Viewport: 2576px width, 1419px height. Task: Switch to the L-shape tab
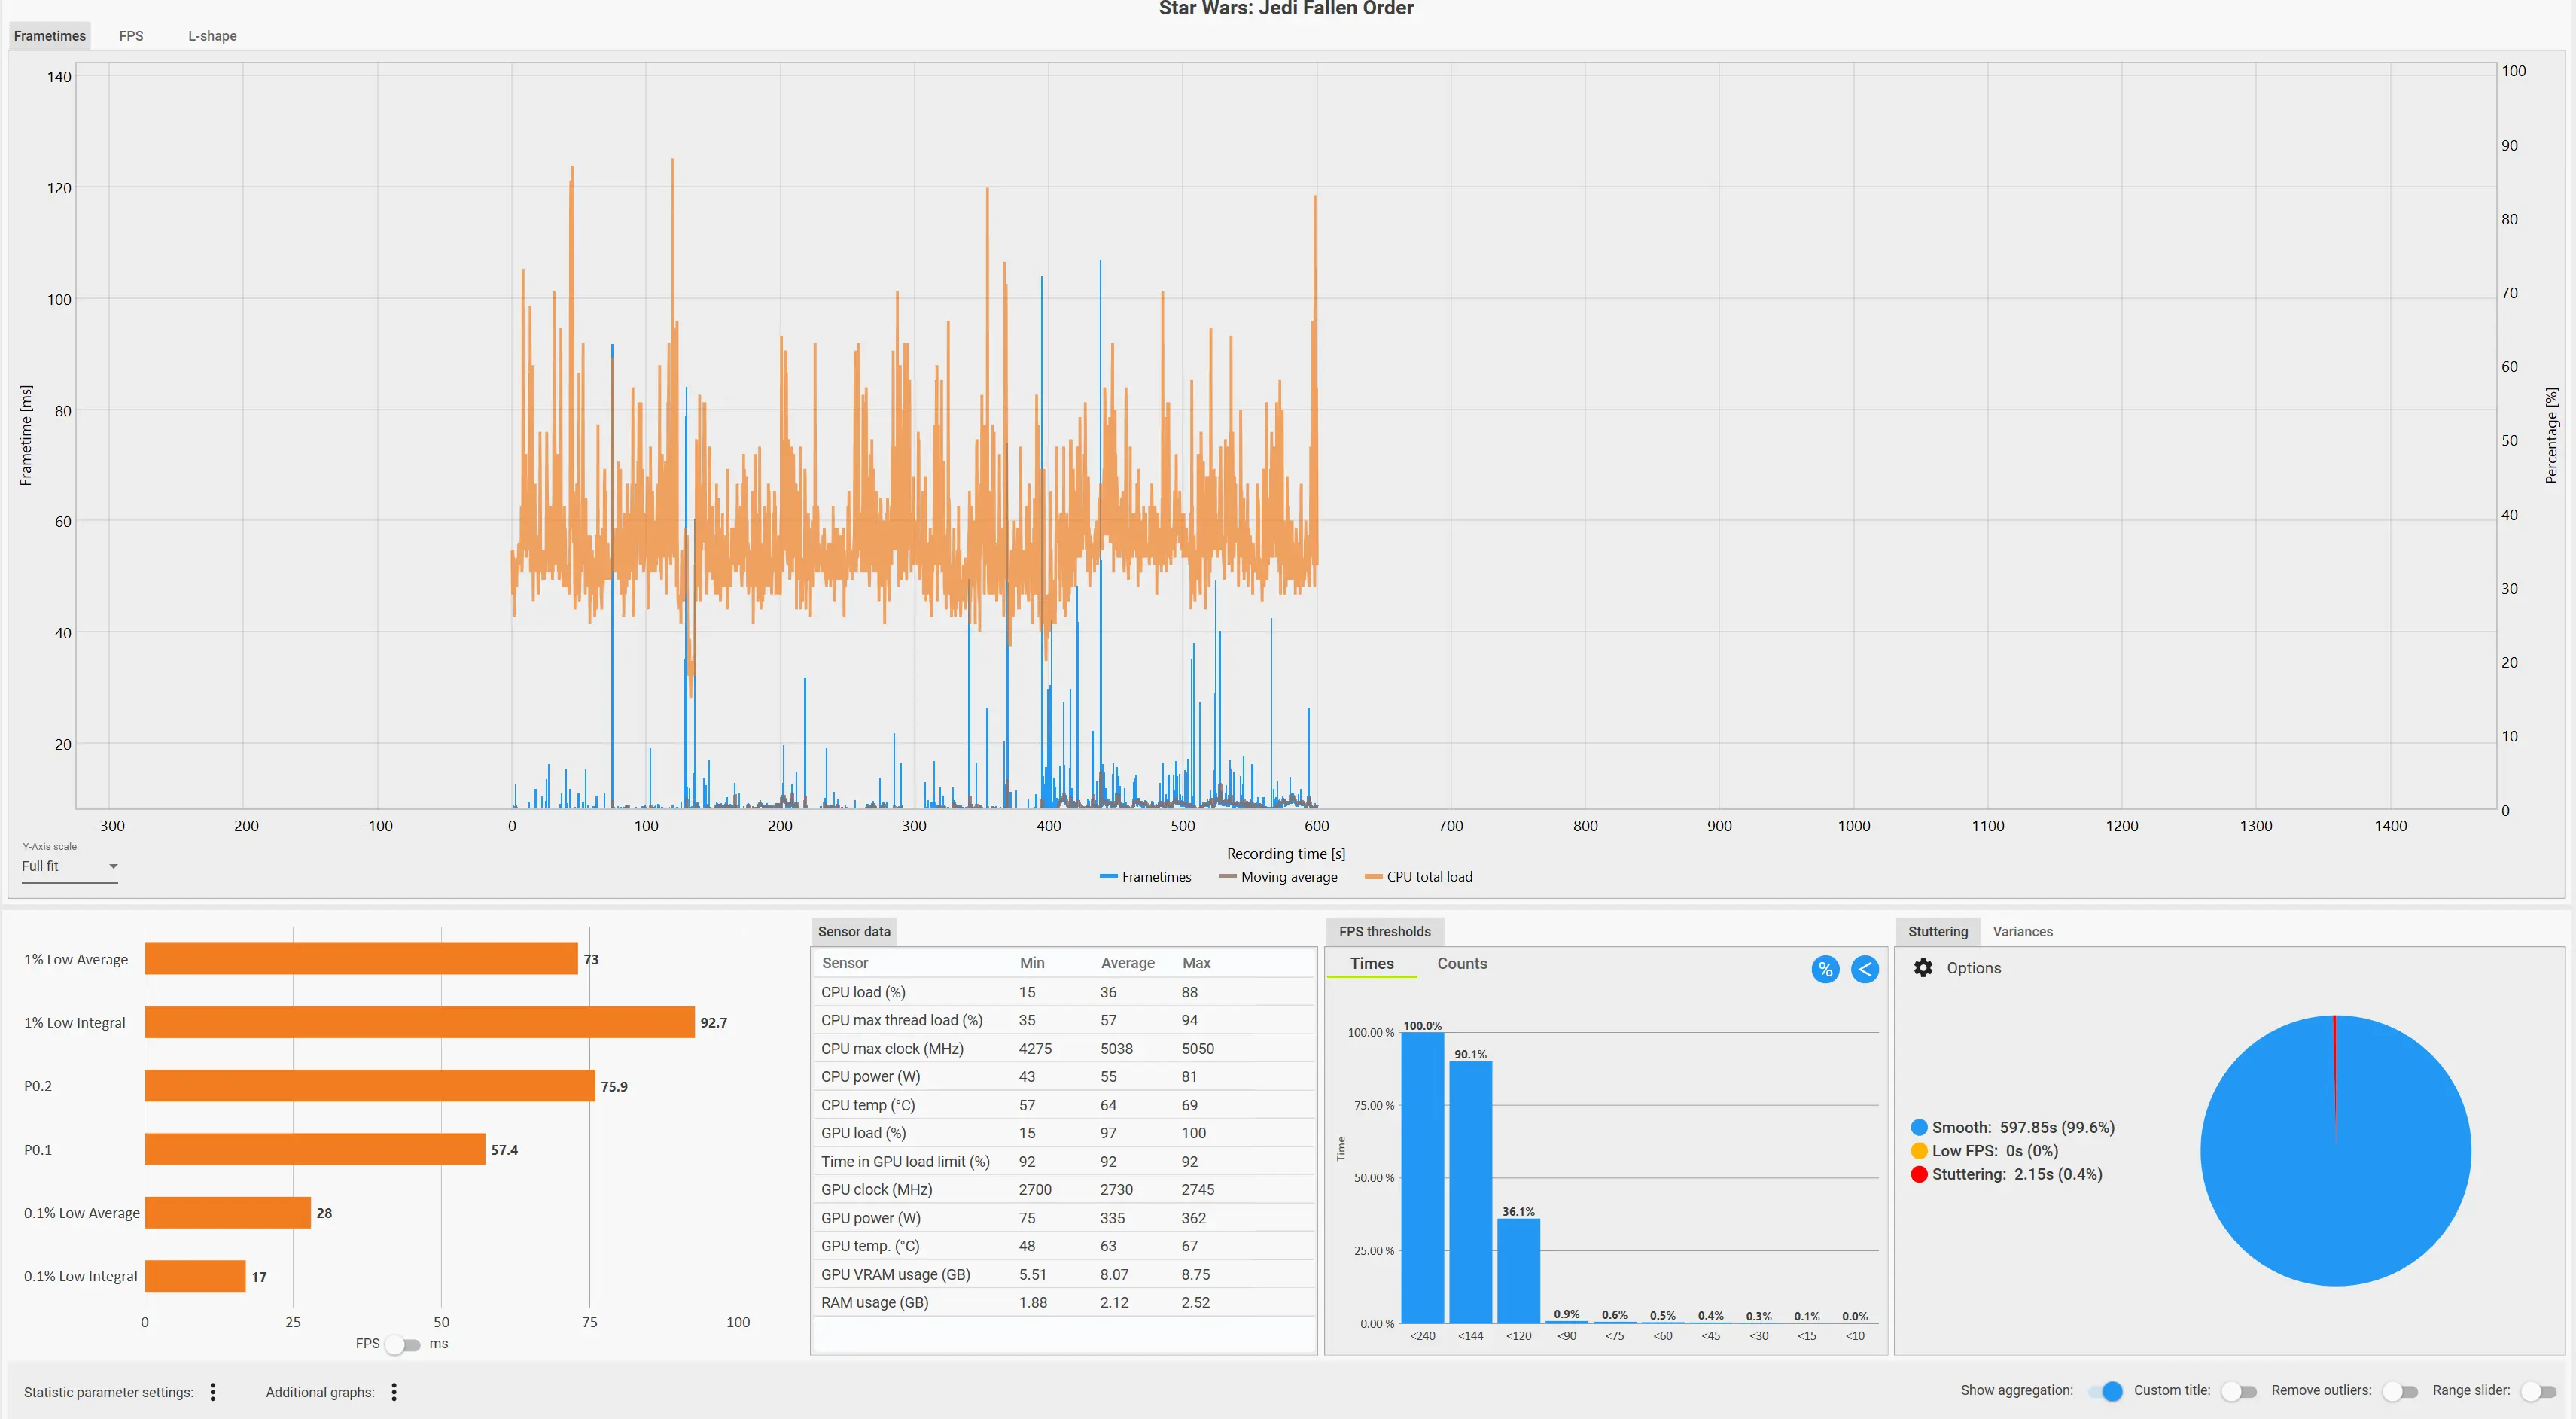tap(212, 36)
